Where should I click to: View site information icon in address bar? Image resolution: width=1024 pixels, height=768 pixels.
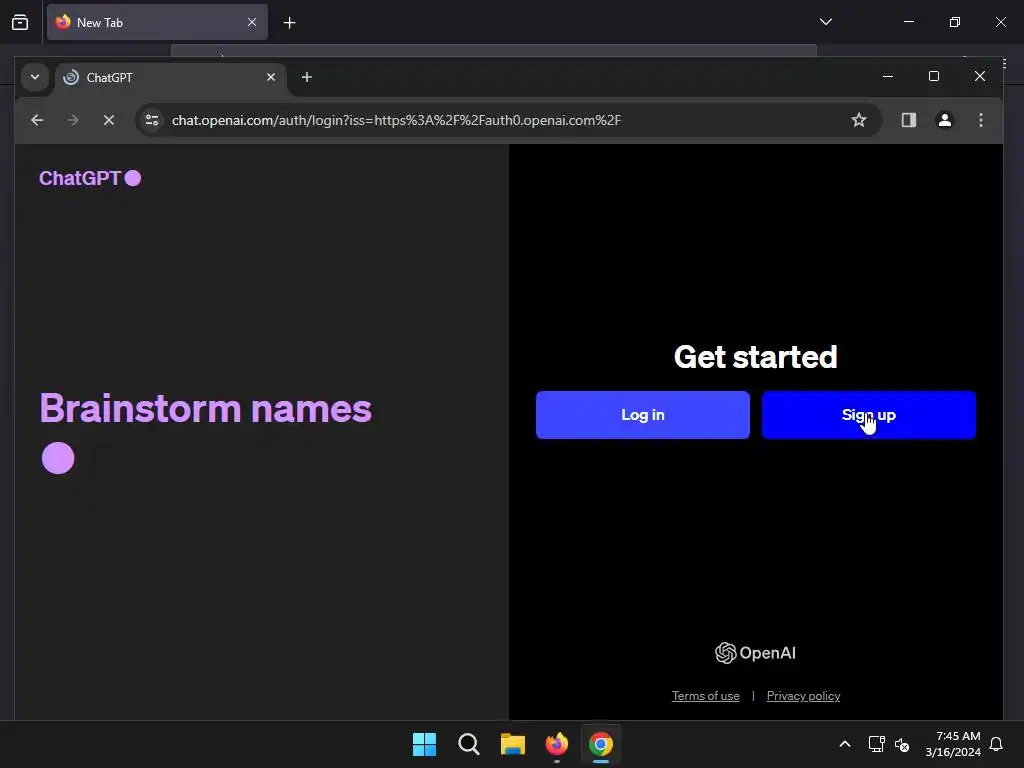pyautogui.click(x=152, y=120)
